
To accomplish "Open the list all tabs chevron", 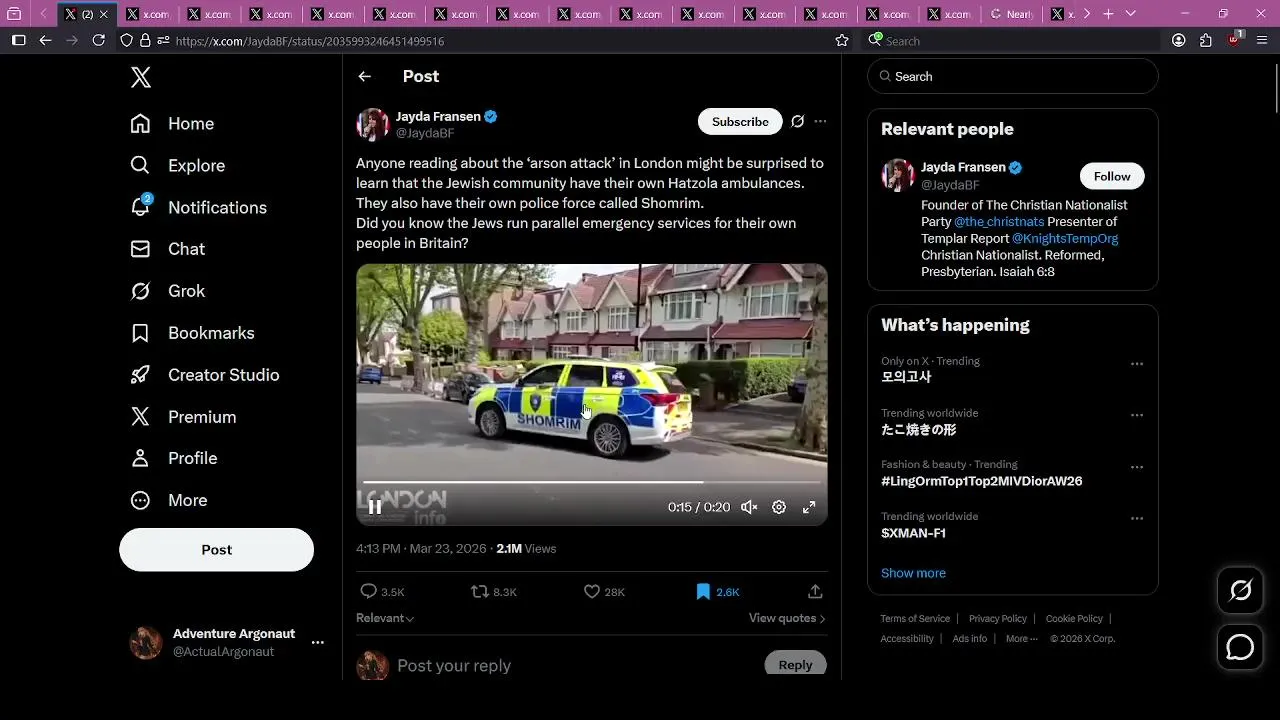I will click(1131, 14).
